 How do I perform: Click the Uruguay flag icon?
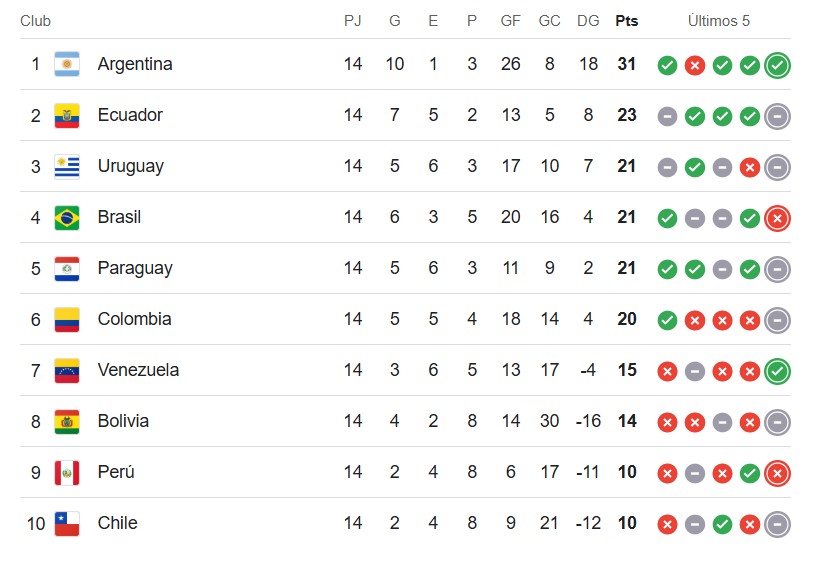[x=67, y=166]
